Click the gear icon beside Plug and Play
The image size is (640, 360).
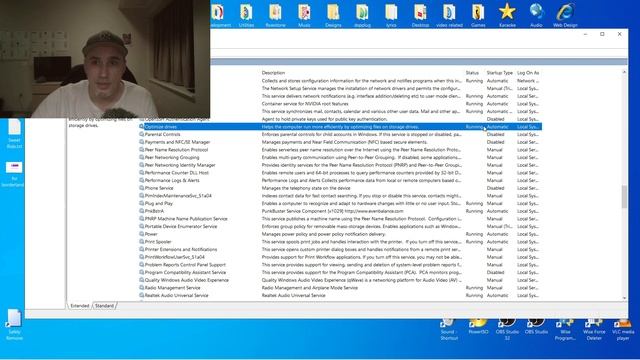tap(141, 203)
